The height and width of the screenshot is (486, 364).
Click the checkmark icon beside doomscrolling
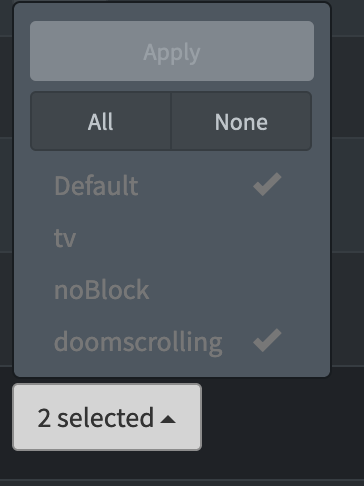tap(267, 340)
